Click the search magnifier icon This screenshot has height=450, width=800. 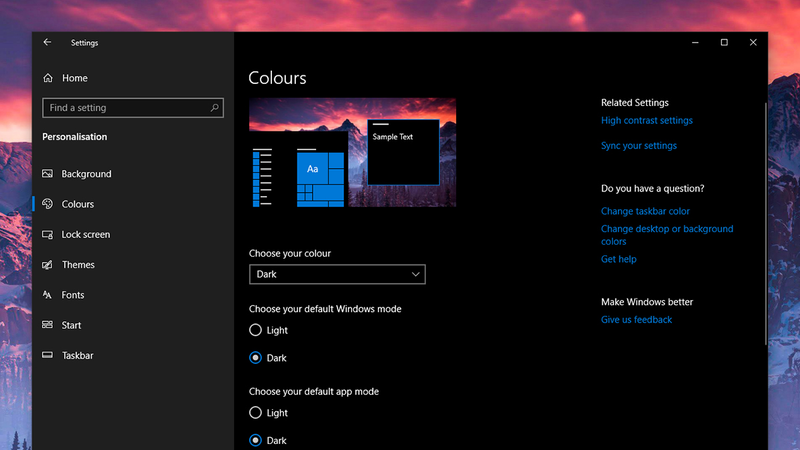tap(214, 108)
